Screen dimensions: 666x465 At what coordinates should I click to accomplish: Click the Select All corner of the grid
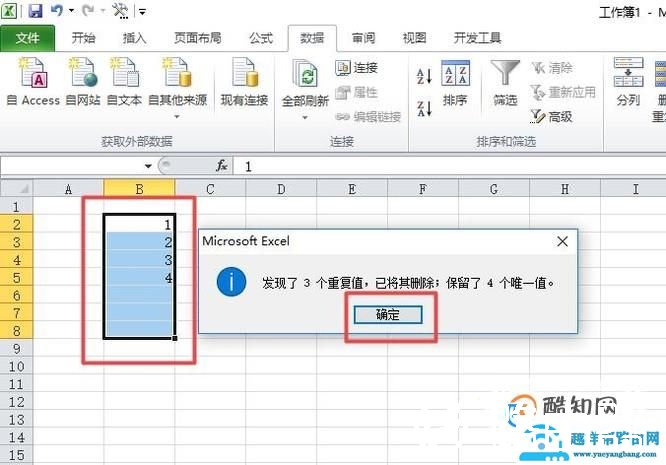(16, 189)
